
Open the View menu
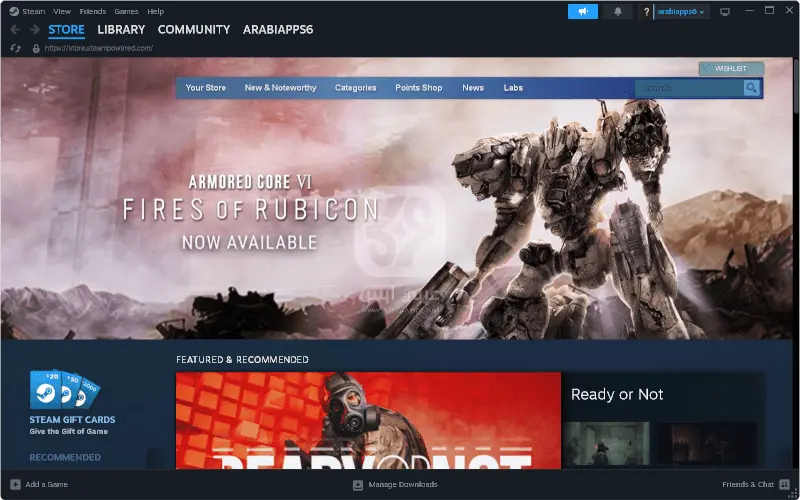[x=62, y=11]
